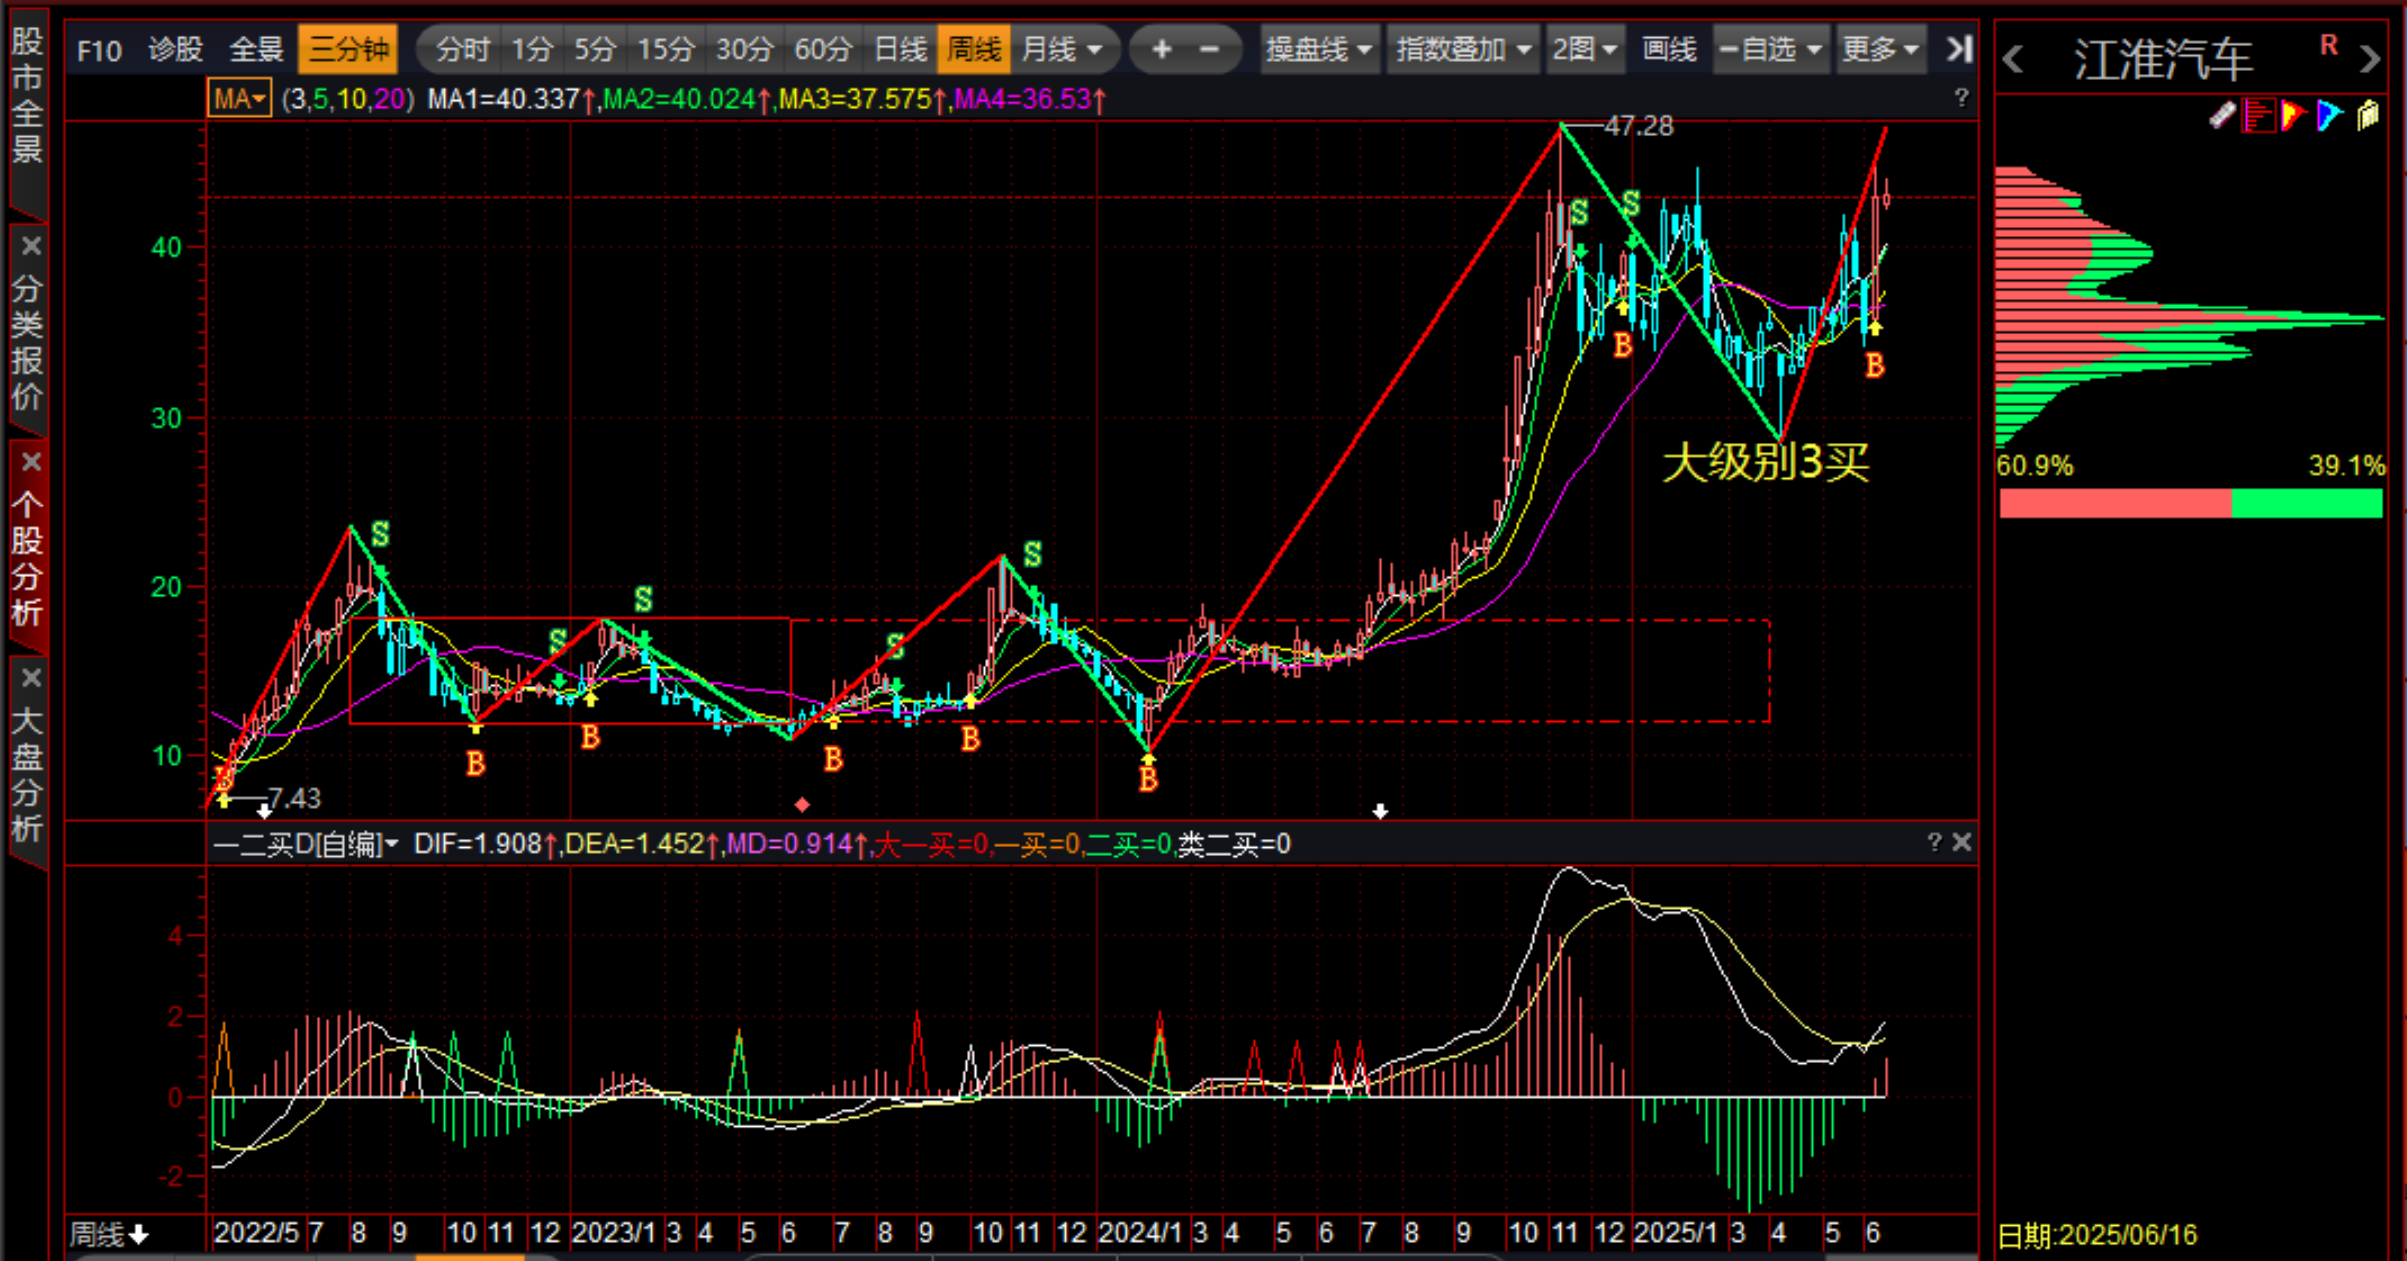Switch to 30分 period
This screenshot has height=1261, width=2407.
click(744, 49)
